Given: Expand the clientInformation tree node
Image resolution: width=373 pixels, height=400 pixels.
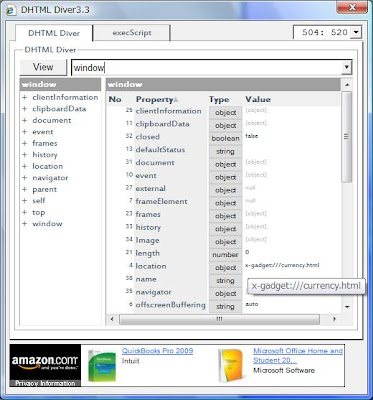Looking at the screenshot, I should pos(24,97).
